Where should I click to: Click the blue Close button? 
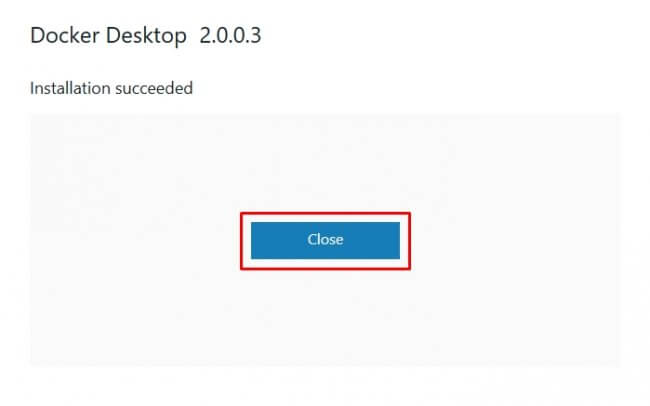(x=325, y=241)
